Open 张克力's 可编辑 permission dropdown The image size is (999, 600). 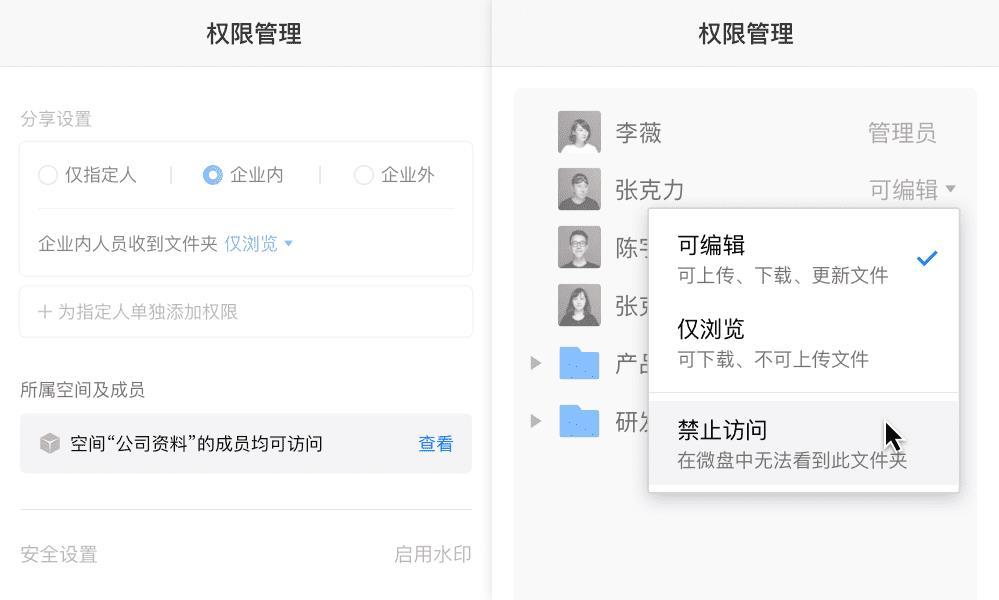click(912, 189)
